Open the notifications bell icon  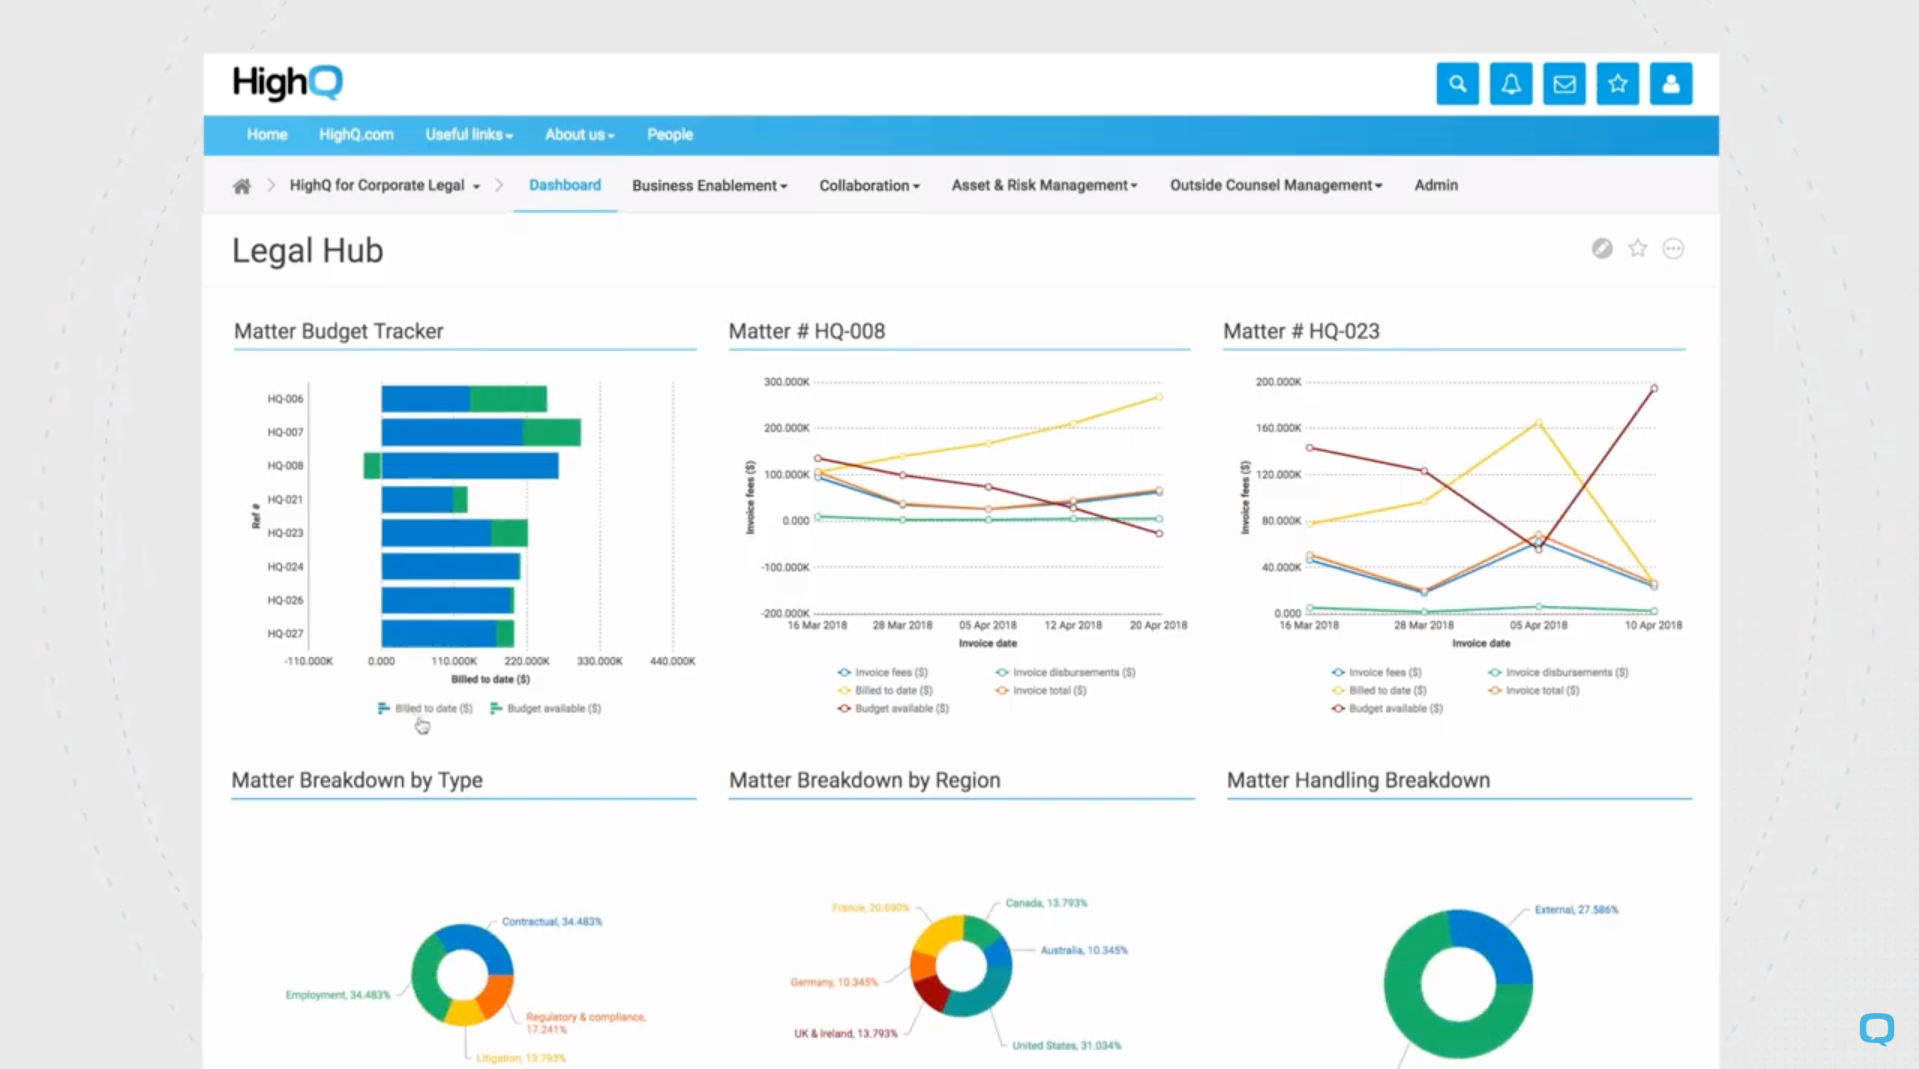[x=1510, y=84]
